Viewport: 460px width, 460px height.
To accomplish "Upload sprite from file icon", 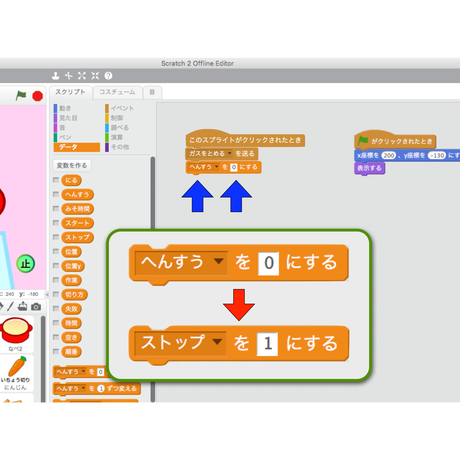I will [x=22, y=306].
